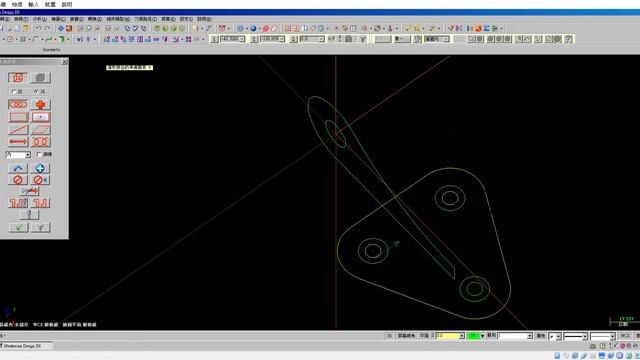
Task: Expand dropdown arrow beside the blue globe icon
Action: click(x=260, y=28)
